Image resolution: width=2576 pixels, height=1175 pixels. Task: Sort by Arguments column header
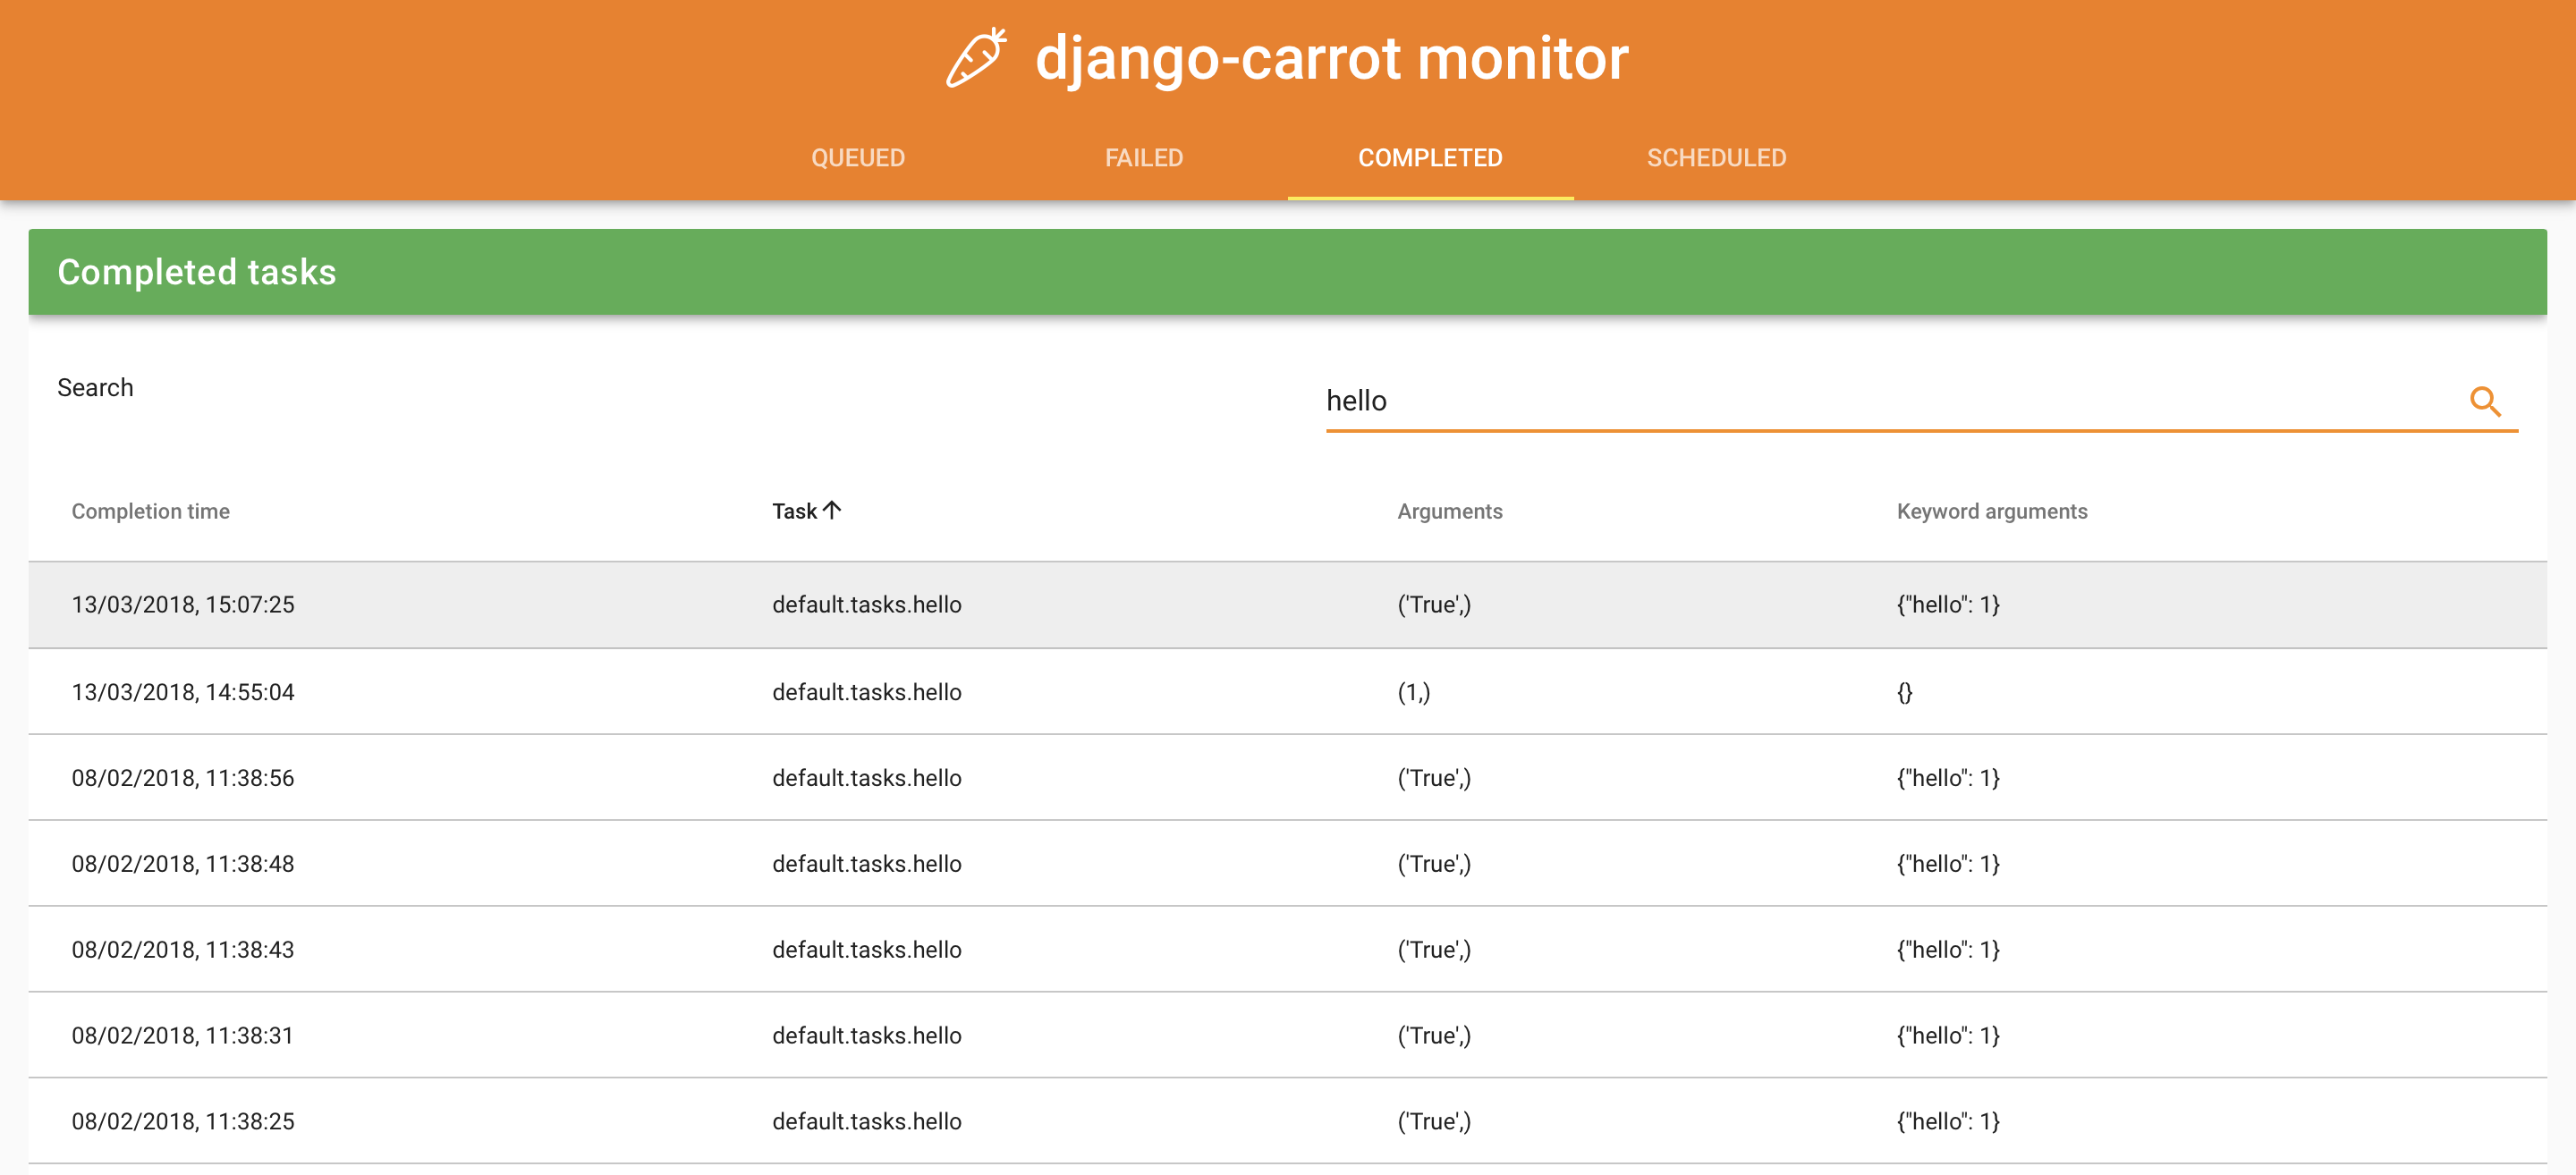click(x=1449, y=511)
